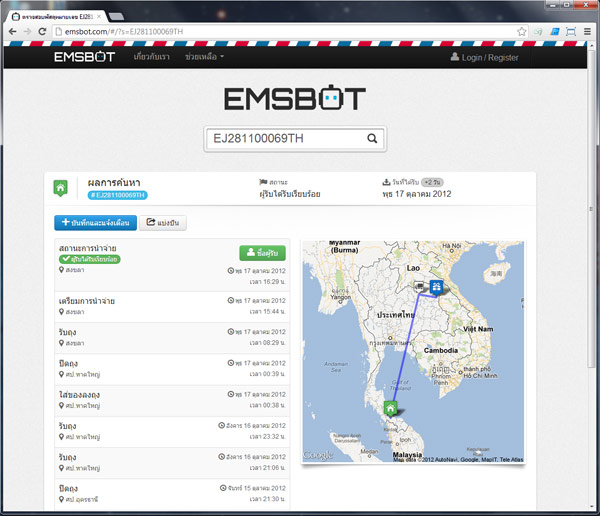600x516 pixels.
Task: Reload the page with the refresh icon
Action: [x=42, y=31]
